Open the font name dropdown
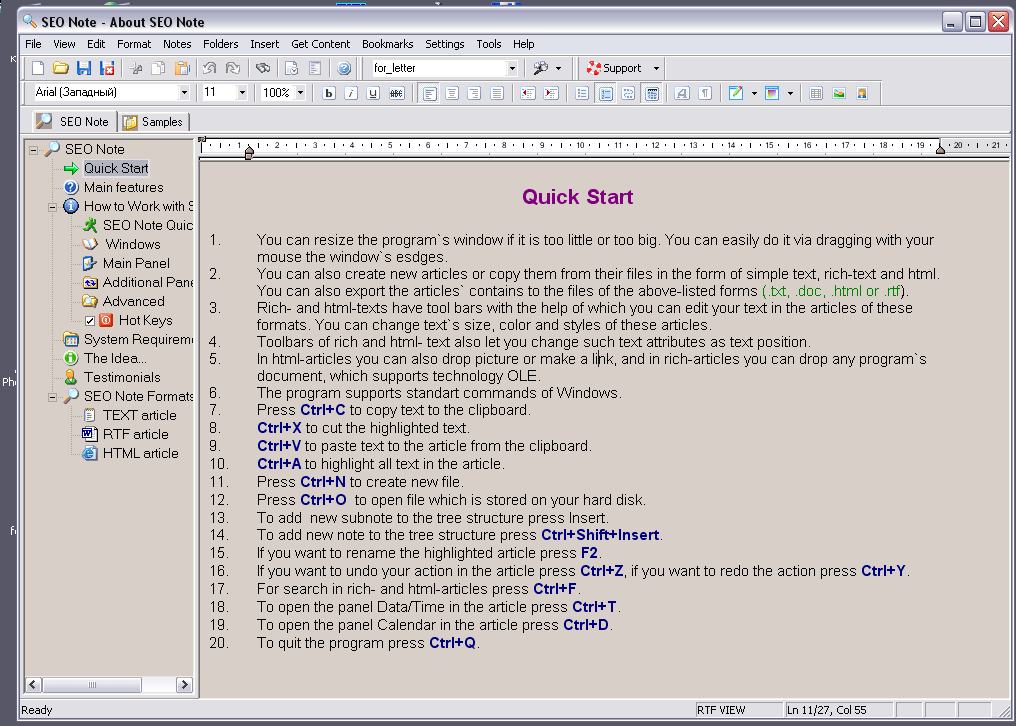Viewport: 1016px width, 726px height. pos(184,92)
